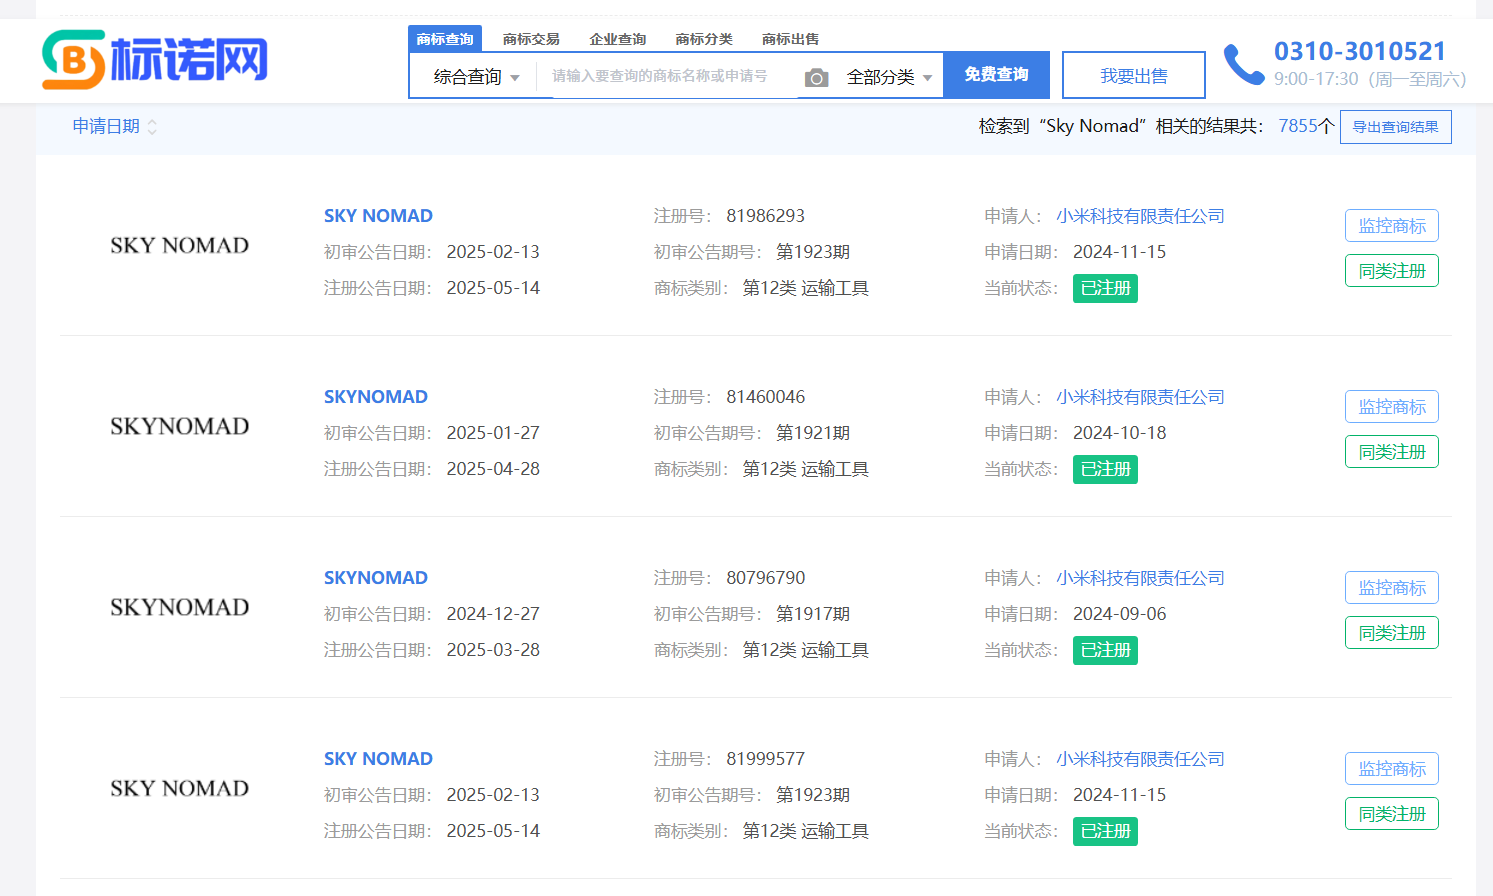Click SKYNOMAD trademark image for 81460046
This screenshot has width=1493, height=896.
point(180,427)
